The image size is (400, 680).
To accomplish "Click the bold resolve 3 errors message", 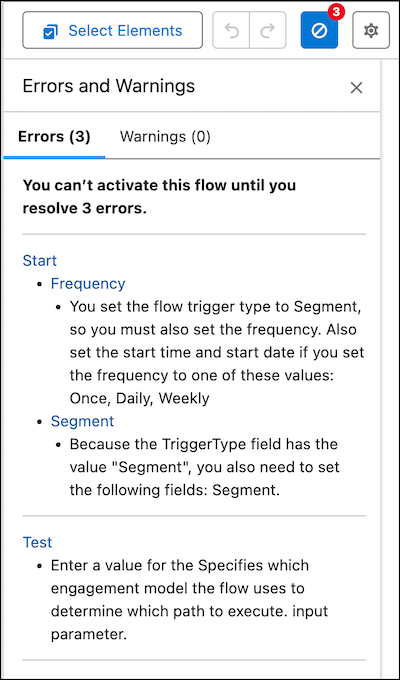I will [x=159, y=197].
